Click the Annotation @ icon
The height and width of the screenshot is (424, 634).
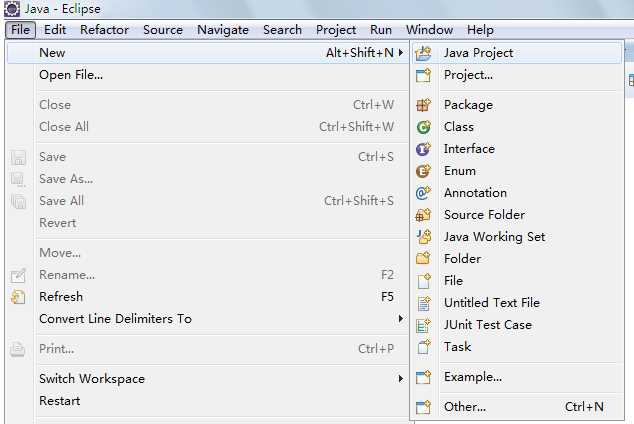[x=423, y=193]
